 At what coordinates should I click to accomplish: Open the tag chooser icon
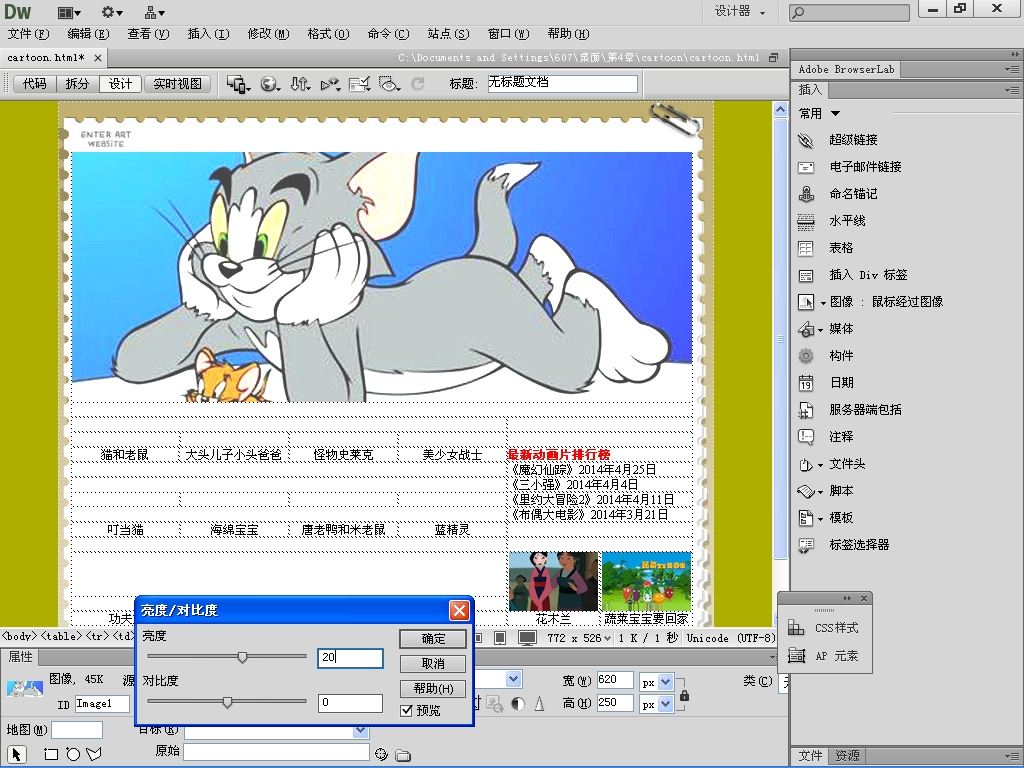tap(806, 545)
